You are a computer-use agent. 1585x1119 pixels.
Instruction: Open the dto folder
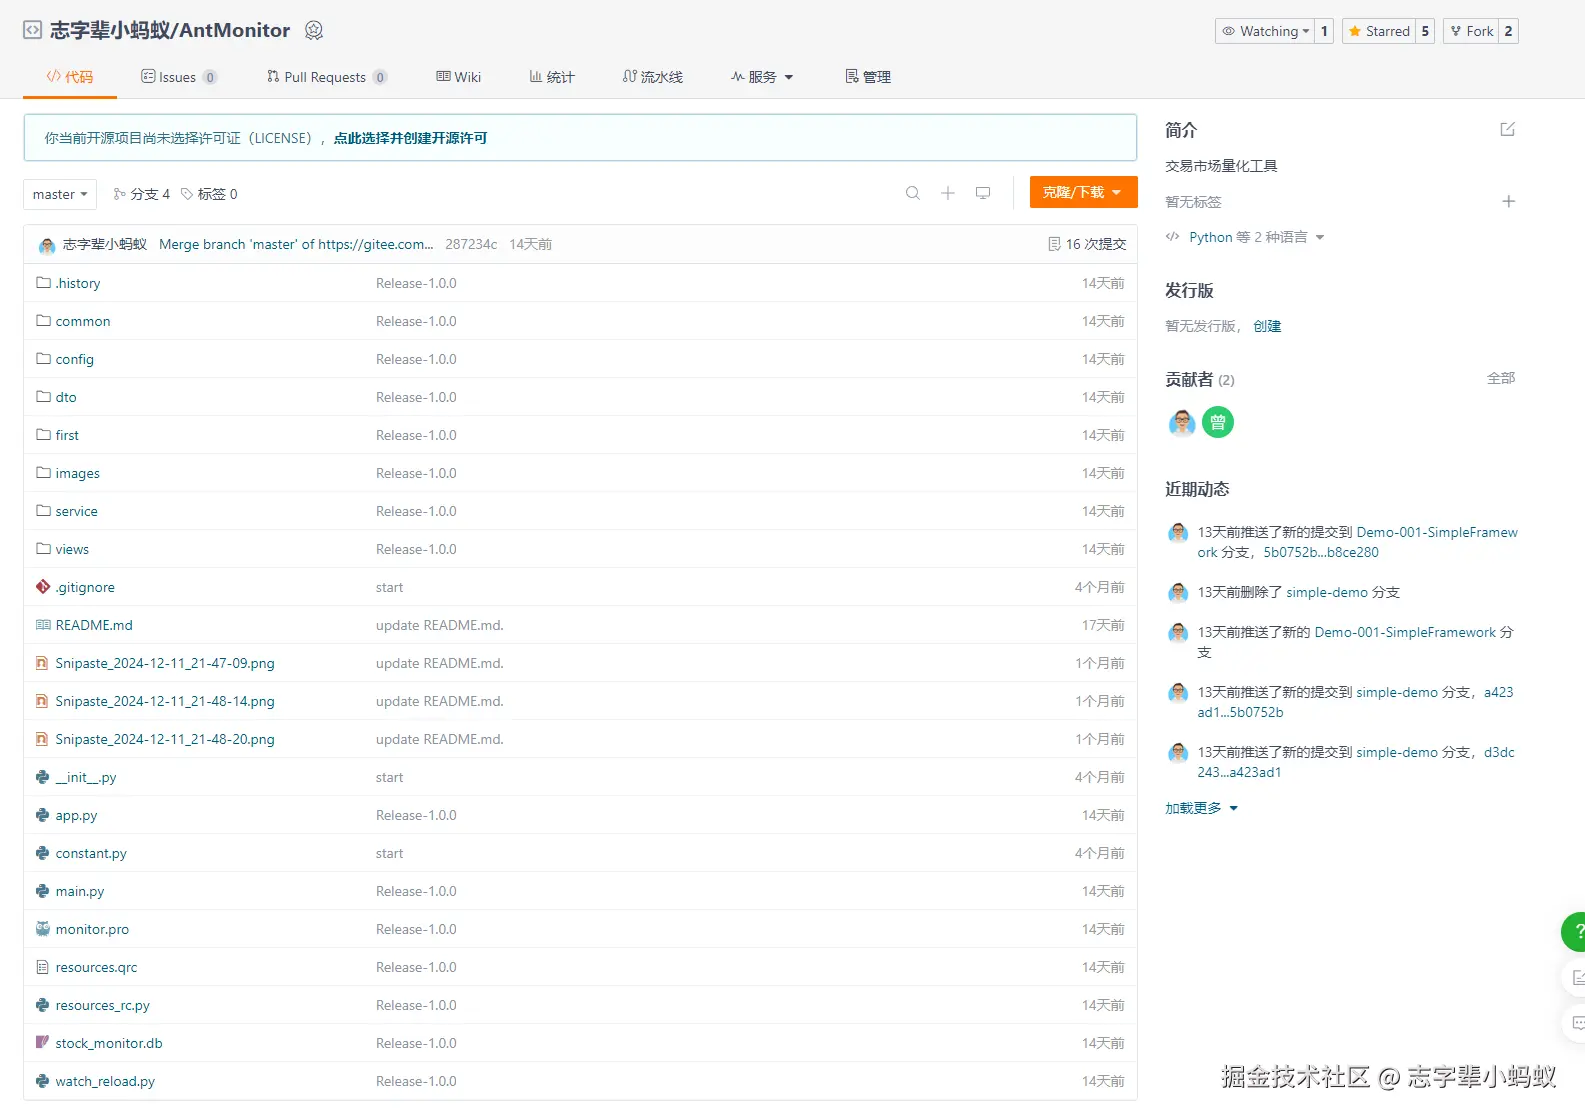coord(66,397)
